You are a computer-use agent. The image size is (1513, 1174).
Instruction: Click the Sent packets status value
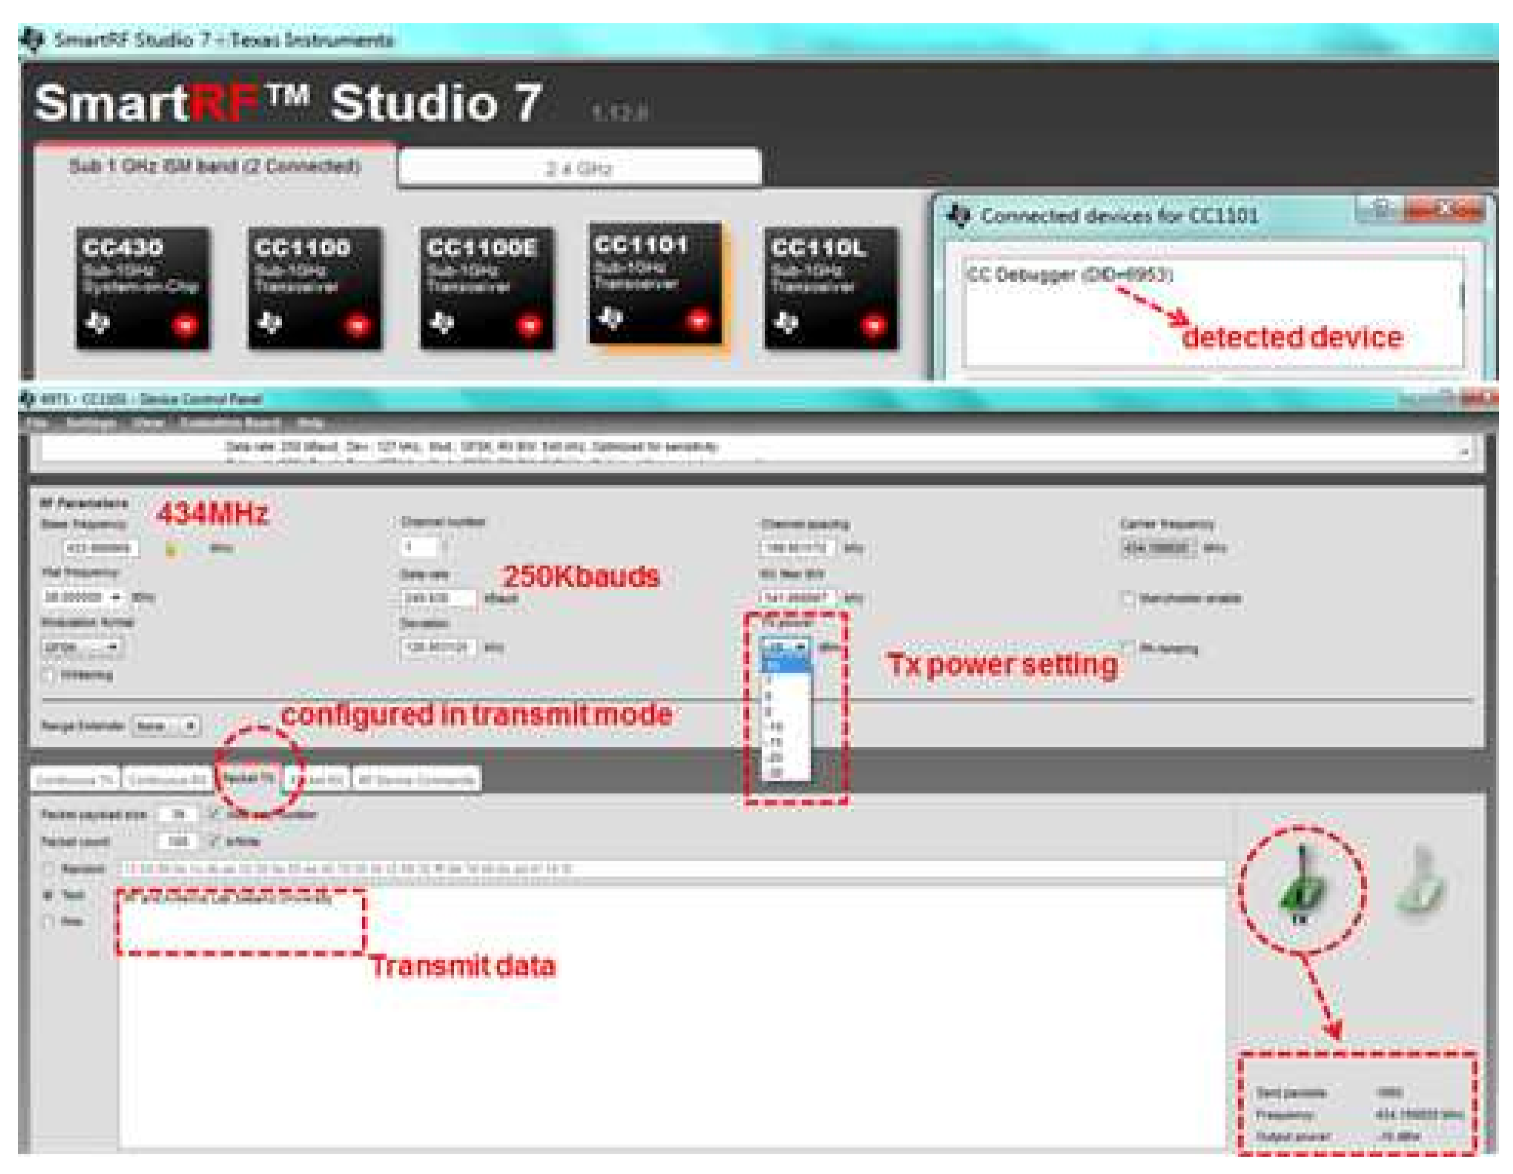click(1389, 1092)
